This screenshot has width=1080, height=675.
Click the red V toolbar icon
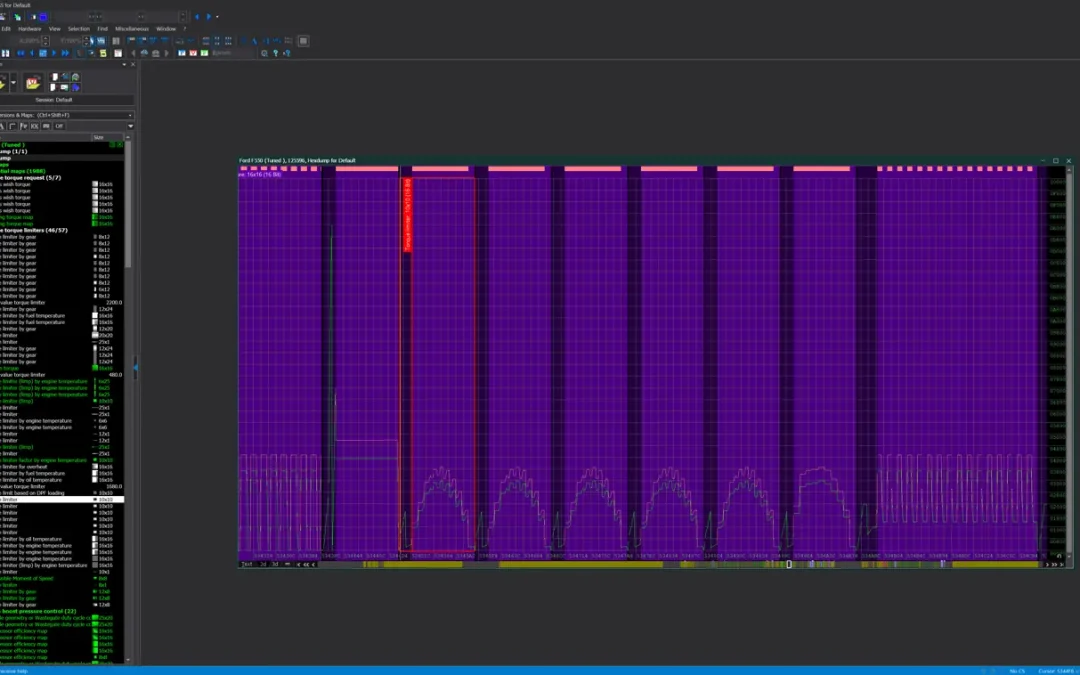click(193, 53)
